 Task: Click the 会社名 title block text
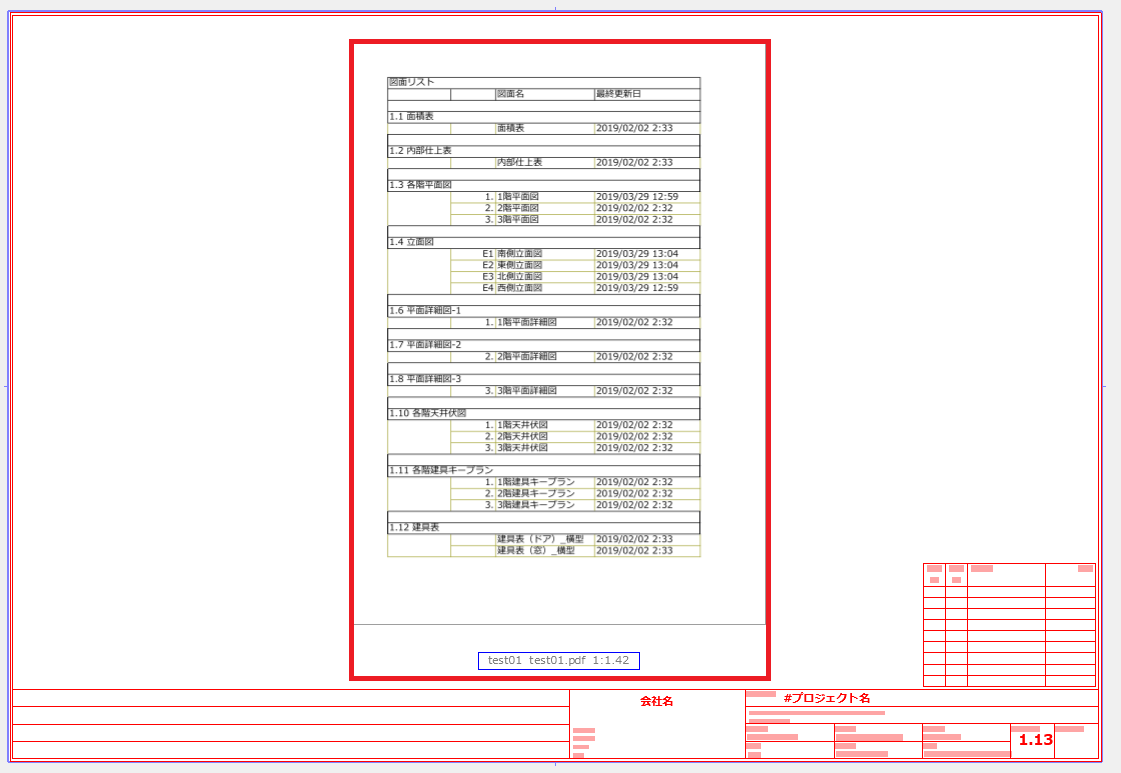pyautogui.click(x=656, y=701)
